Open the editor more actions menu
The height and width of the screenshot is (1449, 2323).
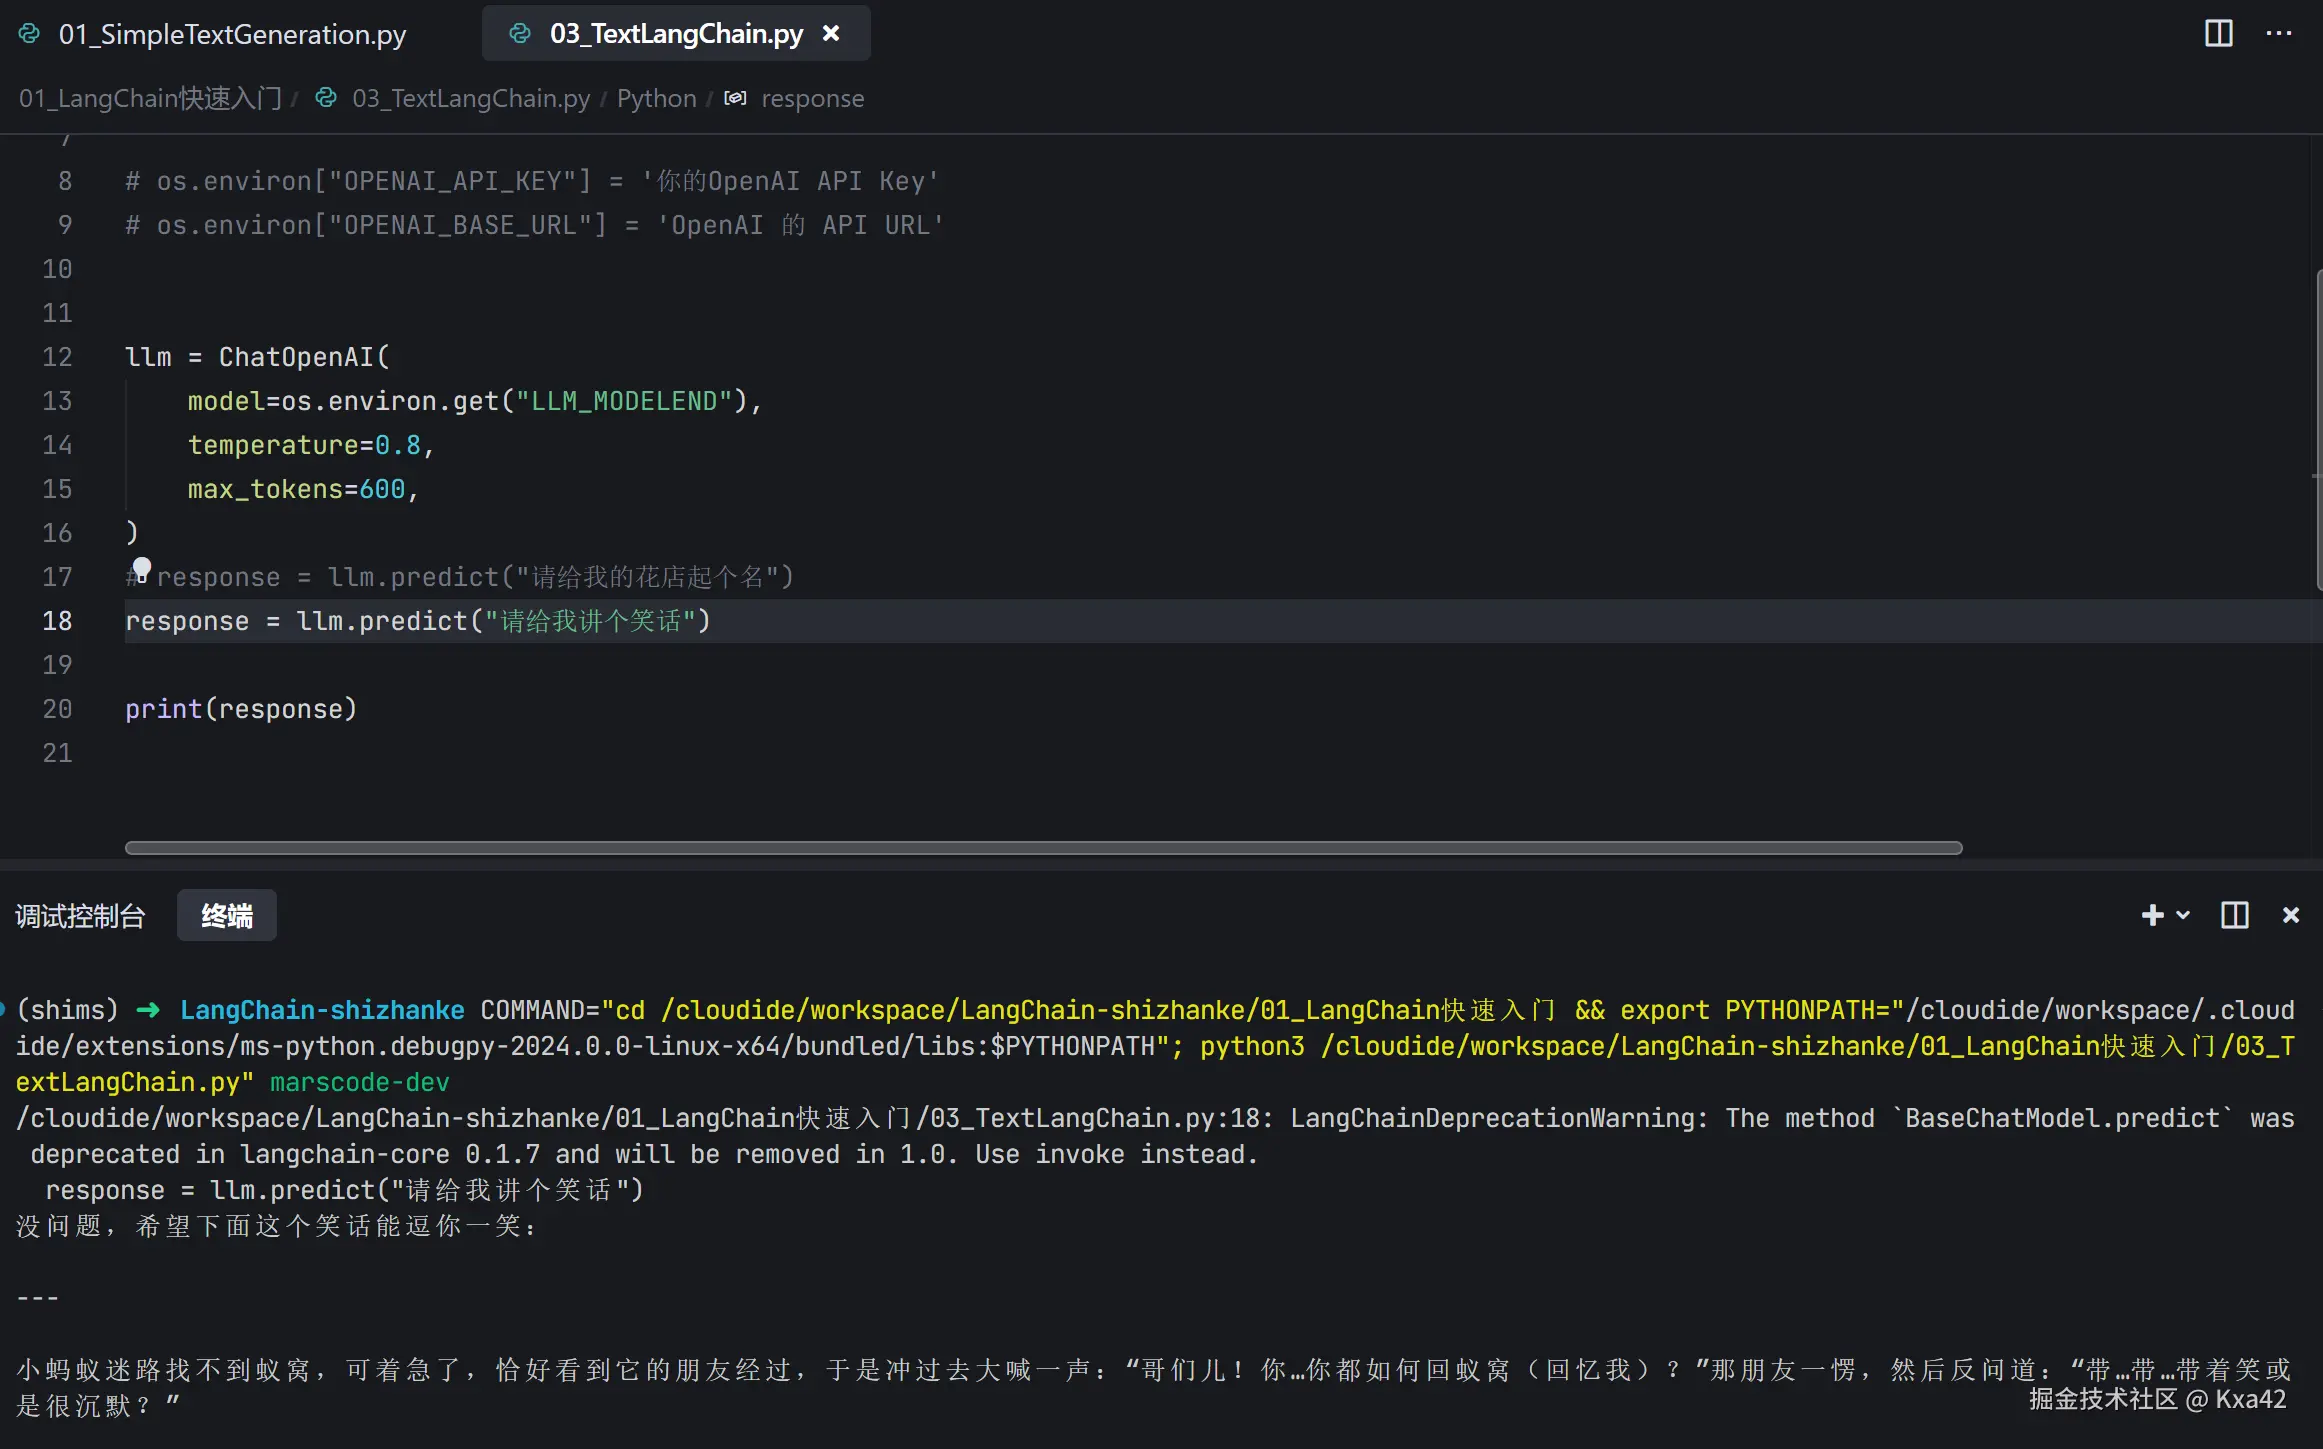2279,33
